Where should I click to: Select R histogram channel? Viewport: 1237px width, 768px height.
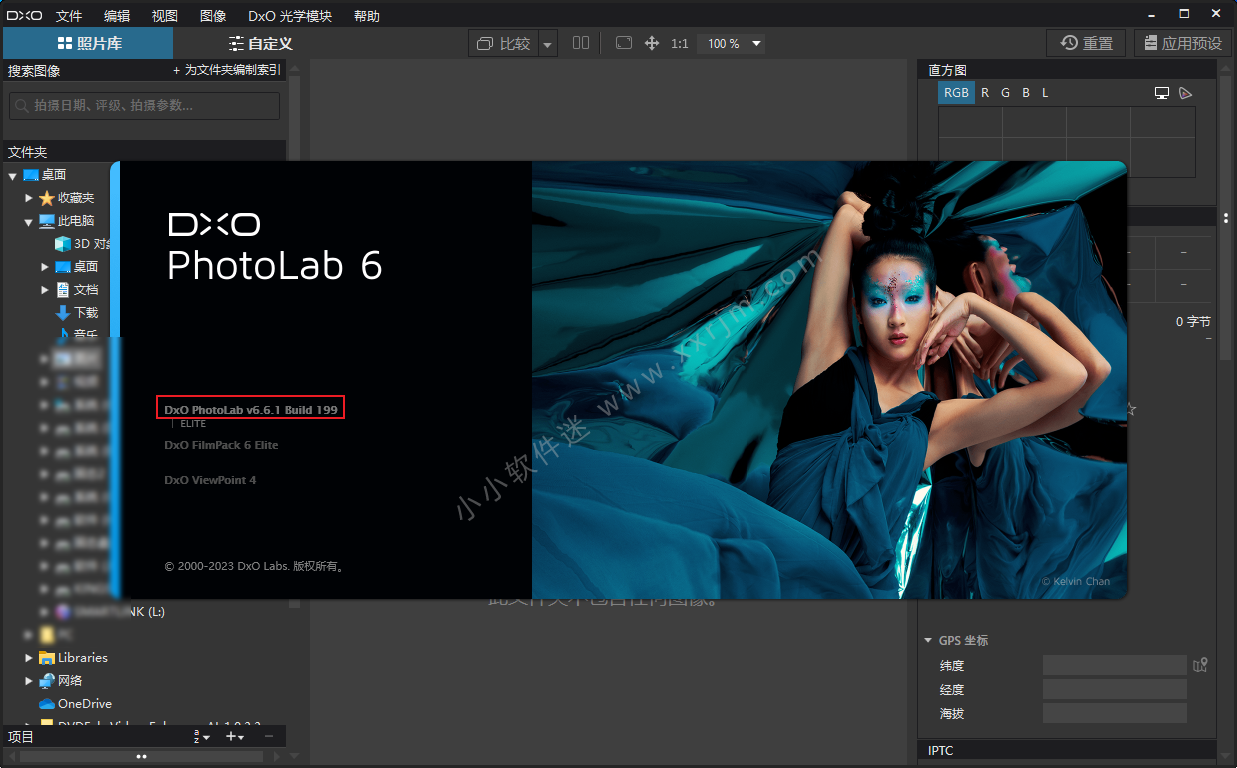[985, 92]
